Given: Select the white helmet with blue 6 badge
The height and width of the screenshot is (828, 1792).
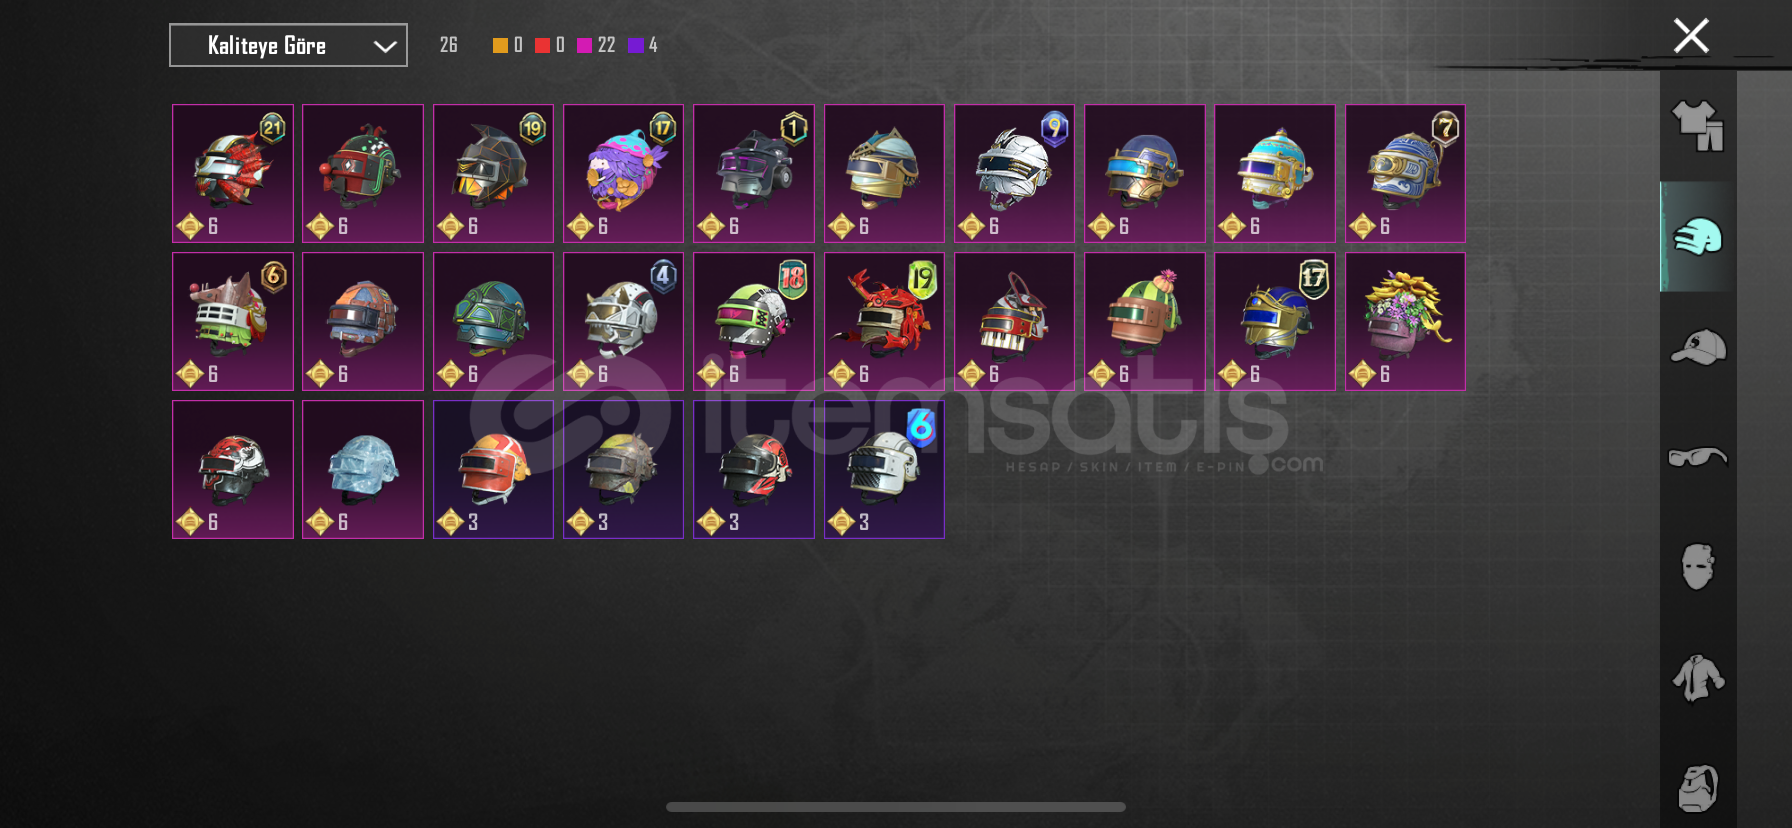Looking at the screenshot, I should click(884, 469).
